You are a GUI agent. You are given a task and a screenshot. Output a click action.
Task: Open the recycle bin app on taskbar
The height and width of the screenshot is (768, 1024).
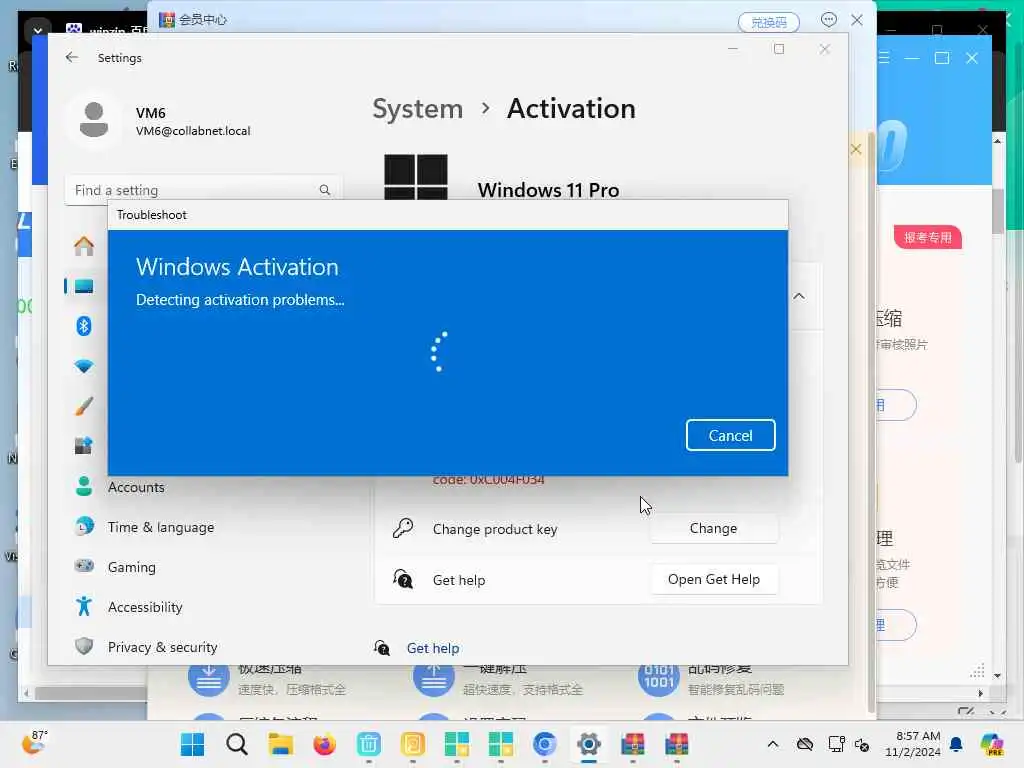pyautogui.click(x=368, y=744)
